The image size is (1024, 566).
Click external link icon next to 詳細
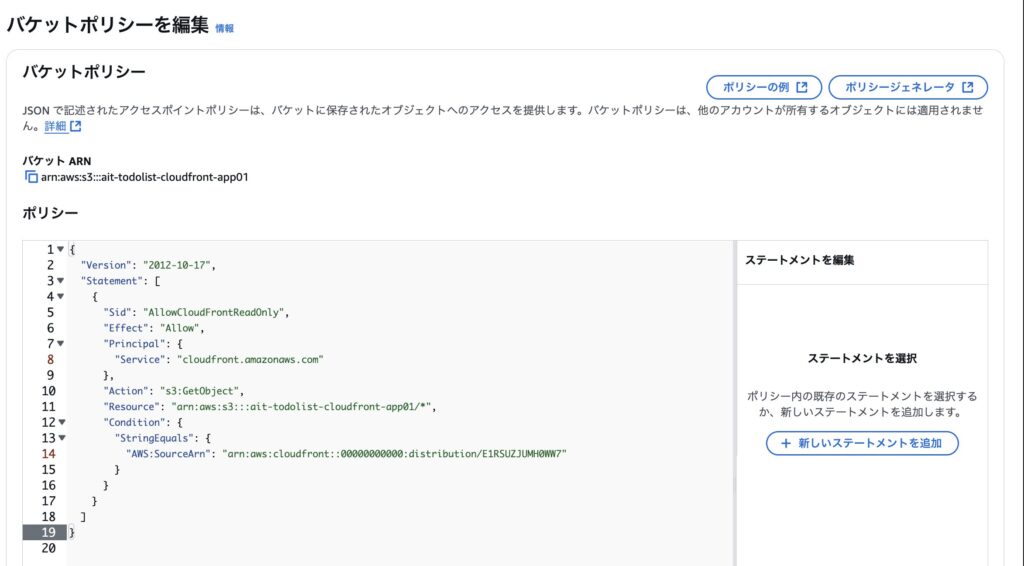[x=76, y=126]
